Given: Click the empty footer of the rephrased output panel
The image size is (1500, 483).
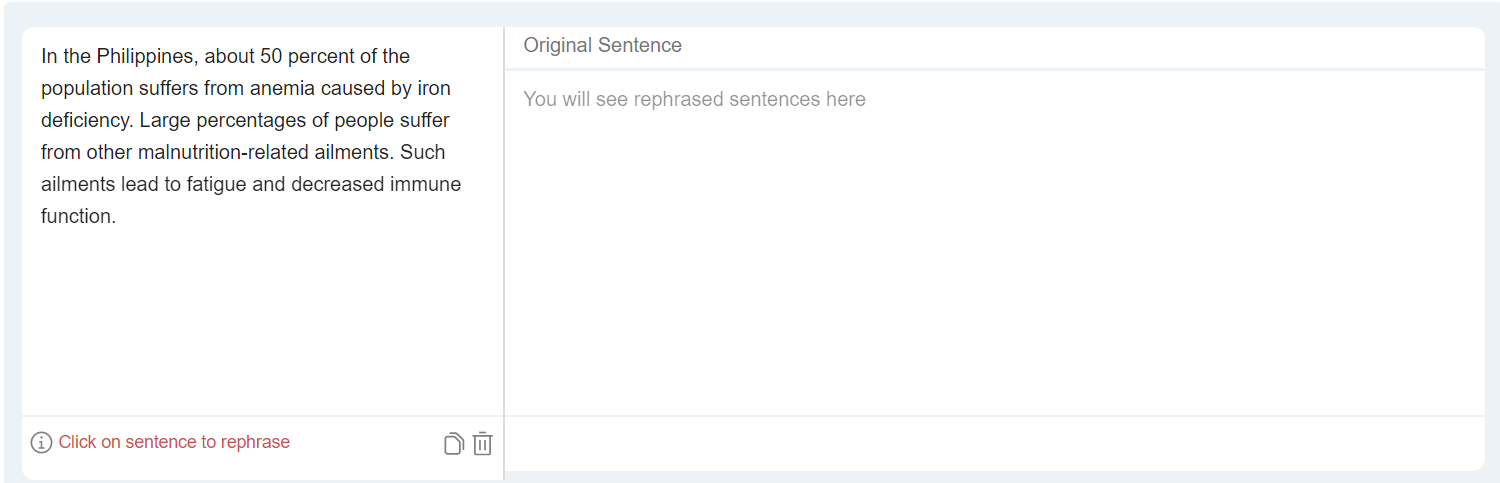Looking at the screenshot, I should tap(994, 443).
